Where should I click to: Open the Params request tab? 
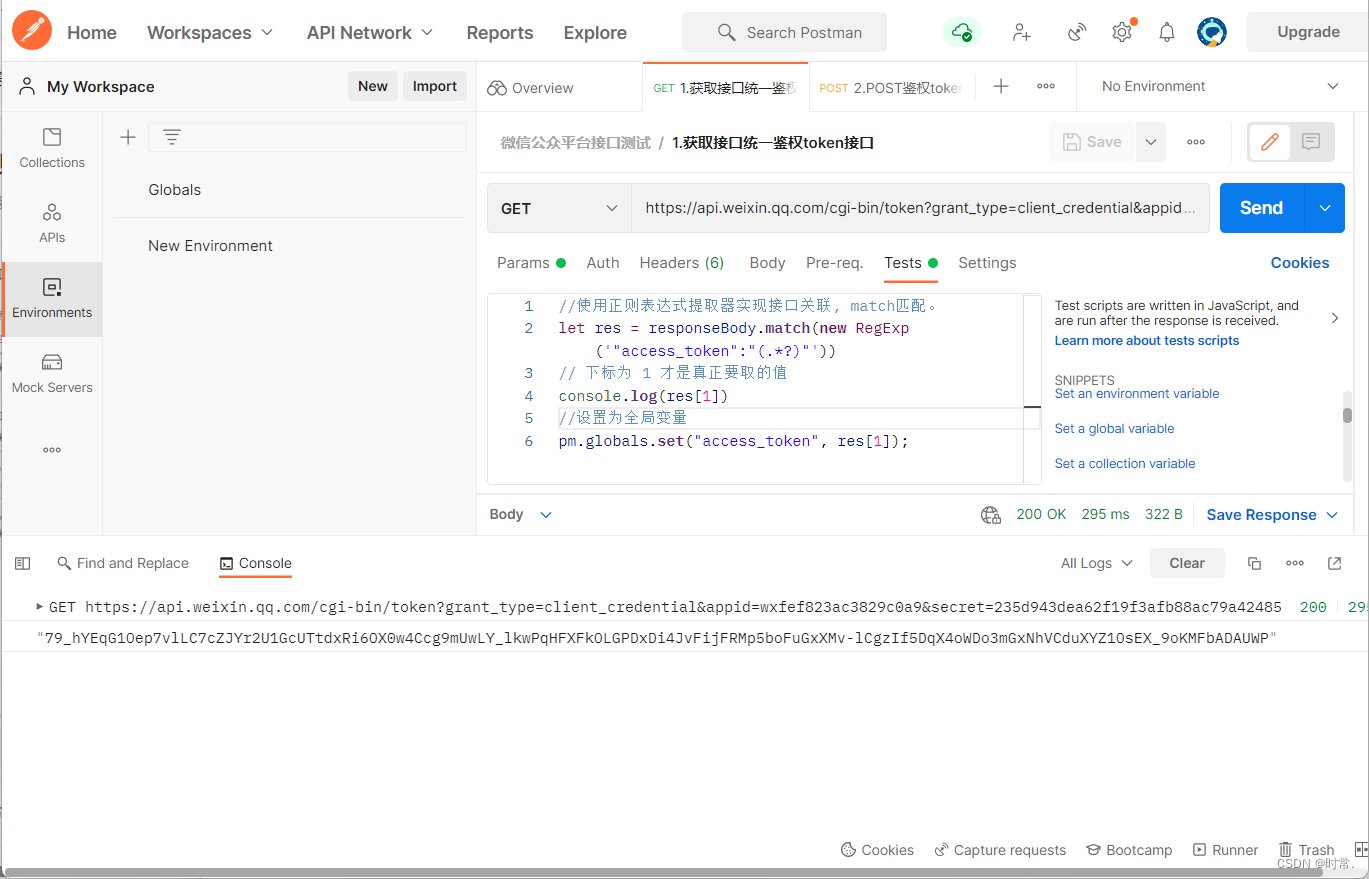coord(531,263)
